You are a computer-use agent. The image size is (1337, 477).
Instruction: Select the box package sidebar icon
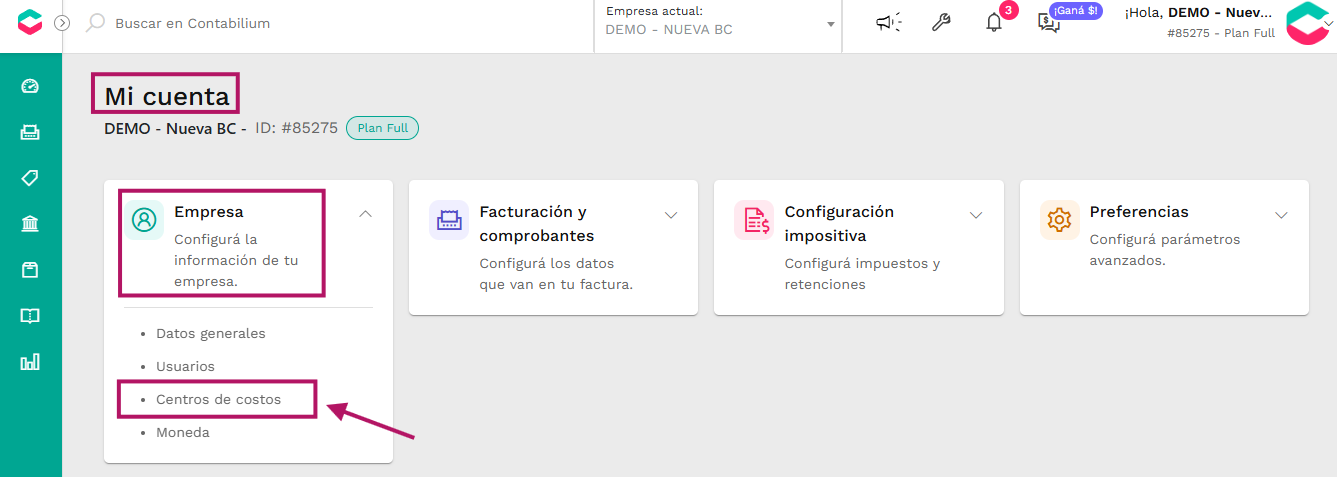(30, 270)
